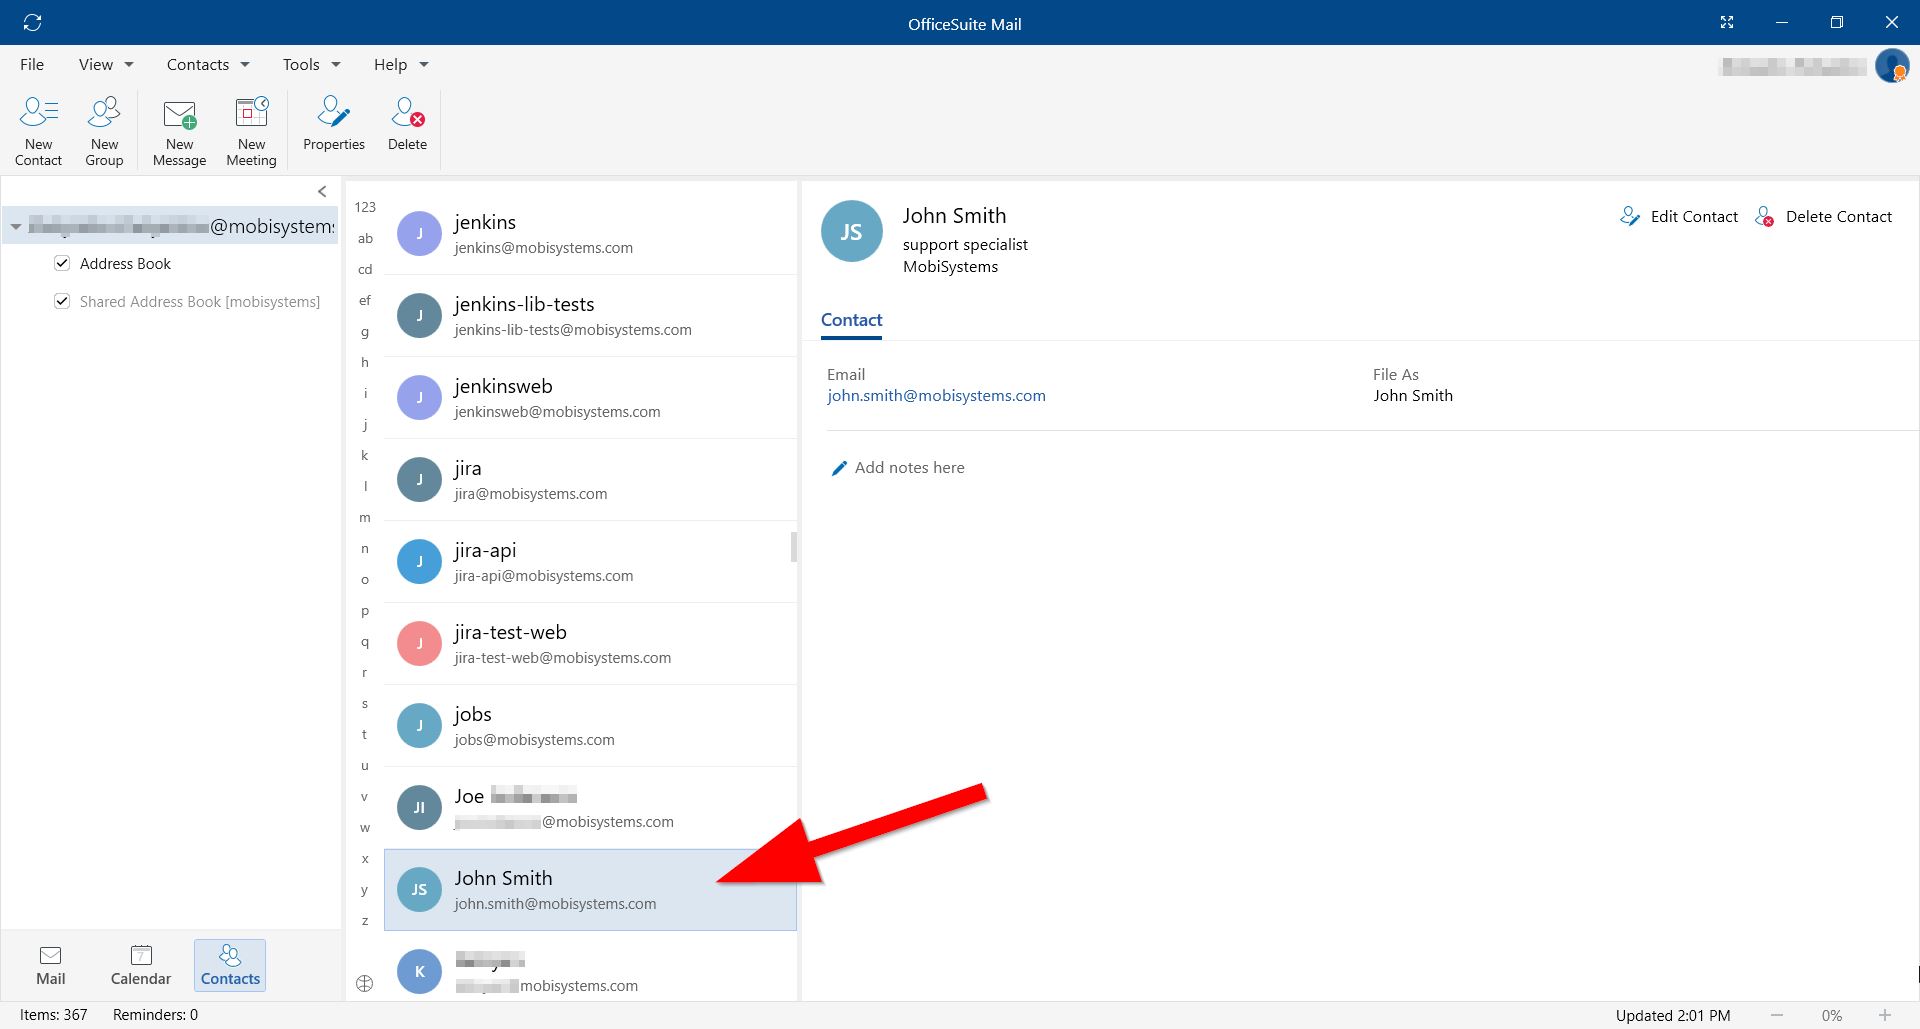
Task: Click the Edit Contact pen icon
Action: (x=1630, y=216)
